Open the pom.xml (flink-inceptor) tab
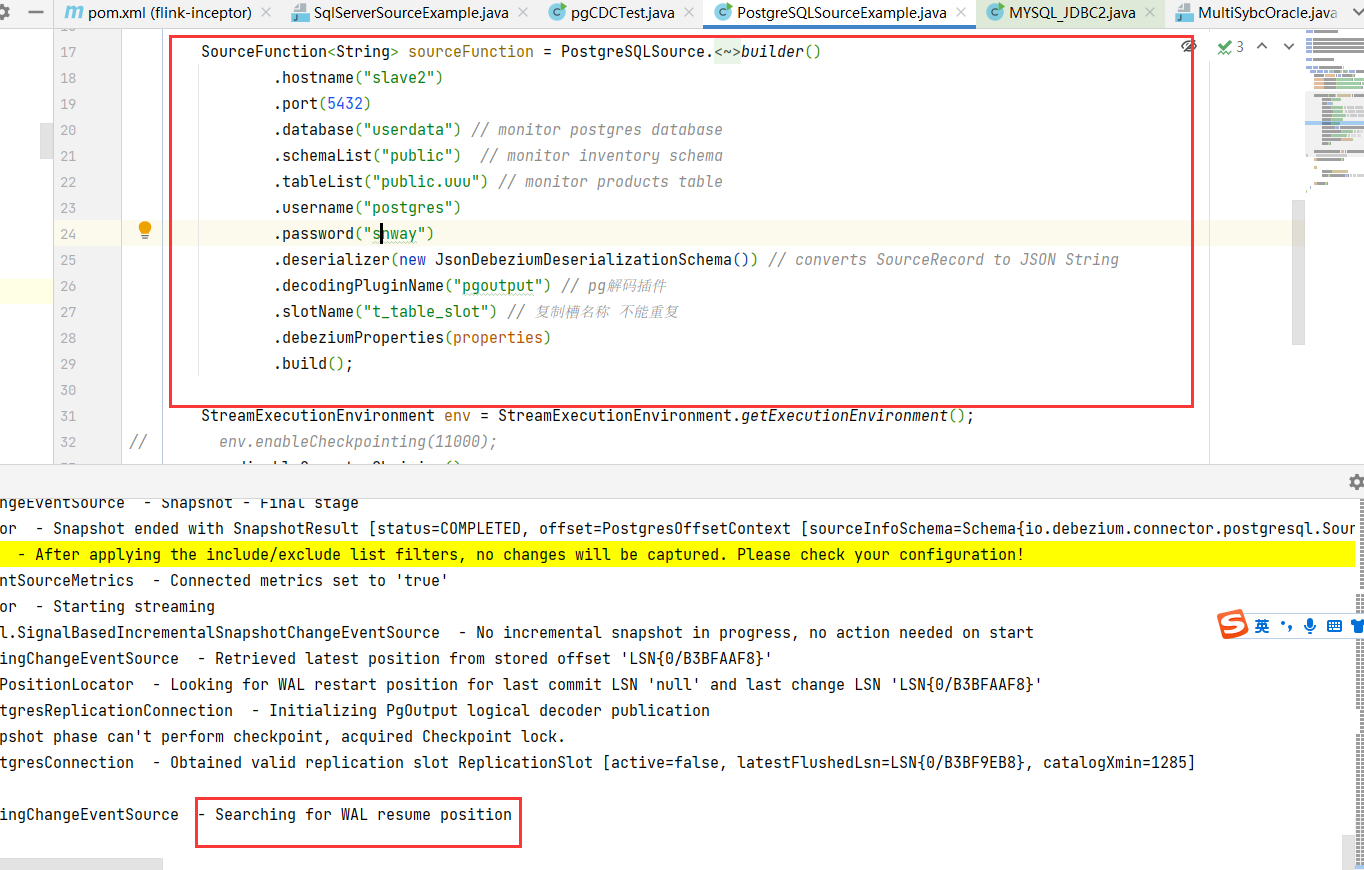The height and width of the screenshot is (870, 1364). click(167, 13)
